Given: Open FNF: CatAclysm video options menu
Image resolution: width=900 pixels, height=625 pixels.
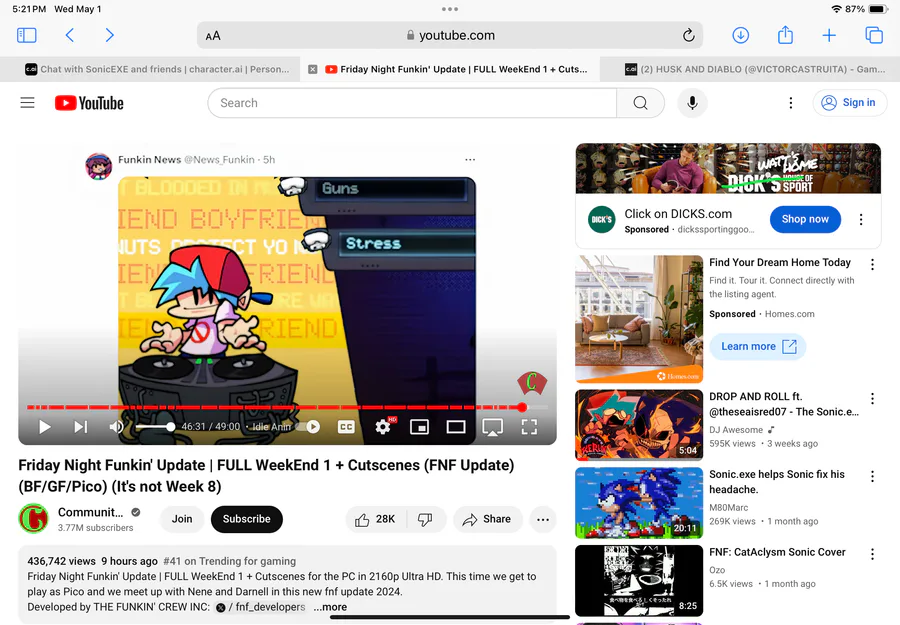Looking at the screenshot, I should pos(872,554).
